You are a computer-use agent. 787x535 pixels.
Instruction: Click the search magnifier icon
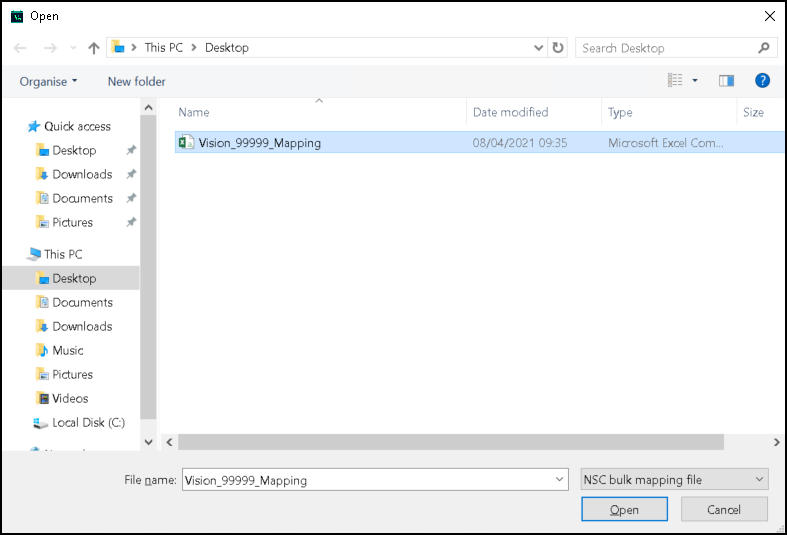[764, 48]
